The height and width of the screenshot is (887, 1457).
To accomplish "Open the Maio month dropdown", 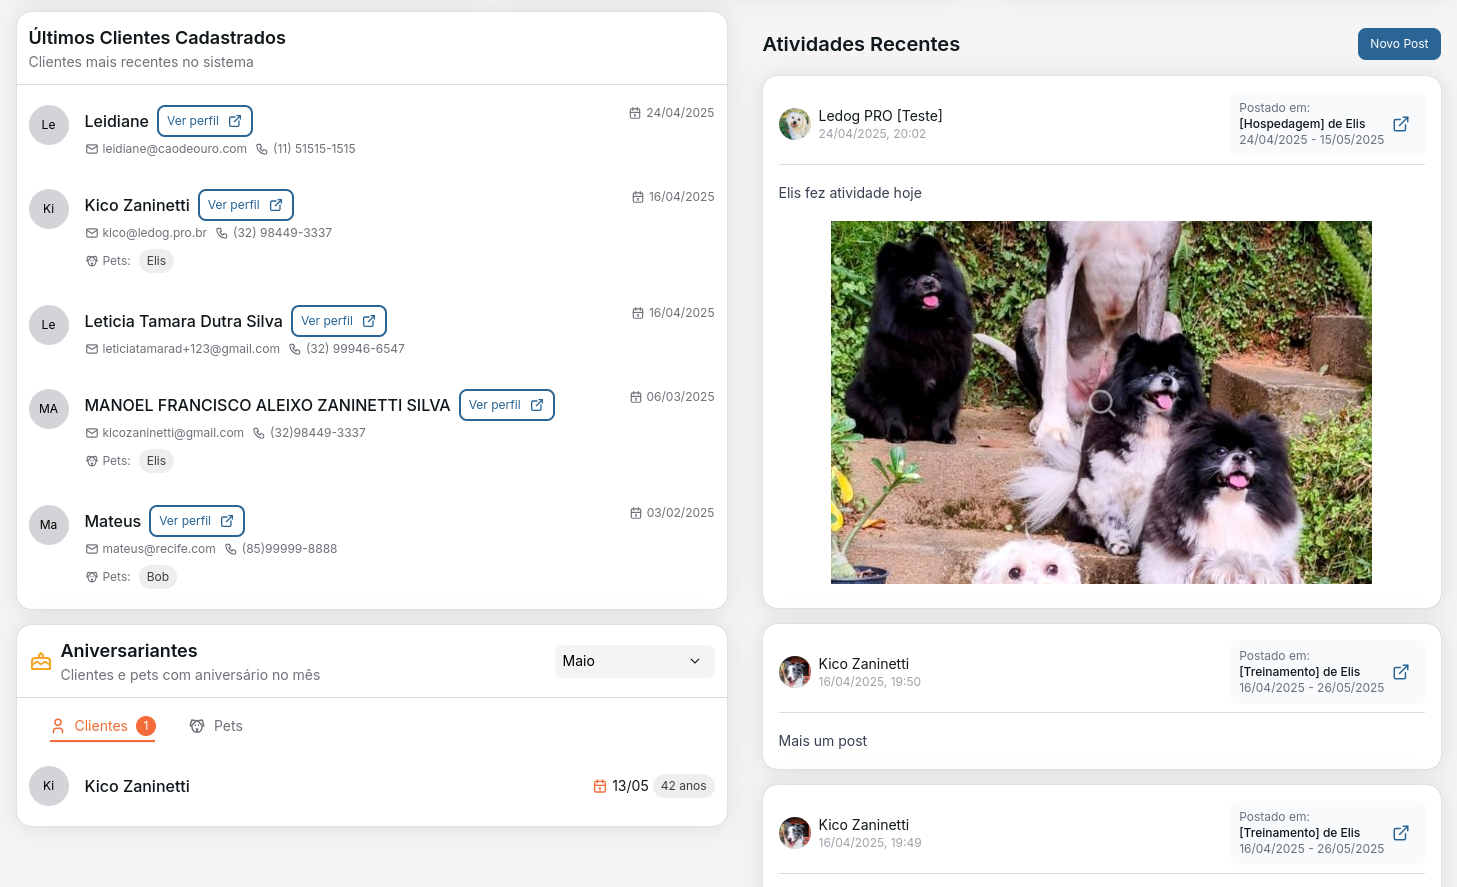I will coord(634,661).
